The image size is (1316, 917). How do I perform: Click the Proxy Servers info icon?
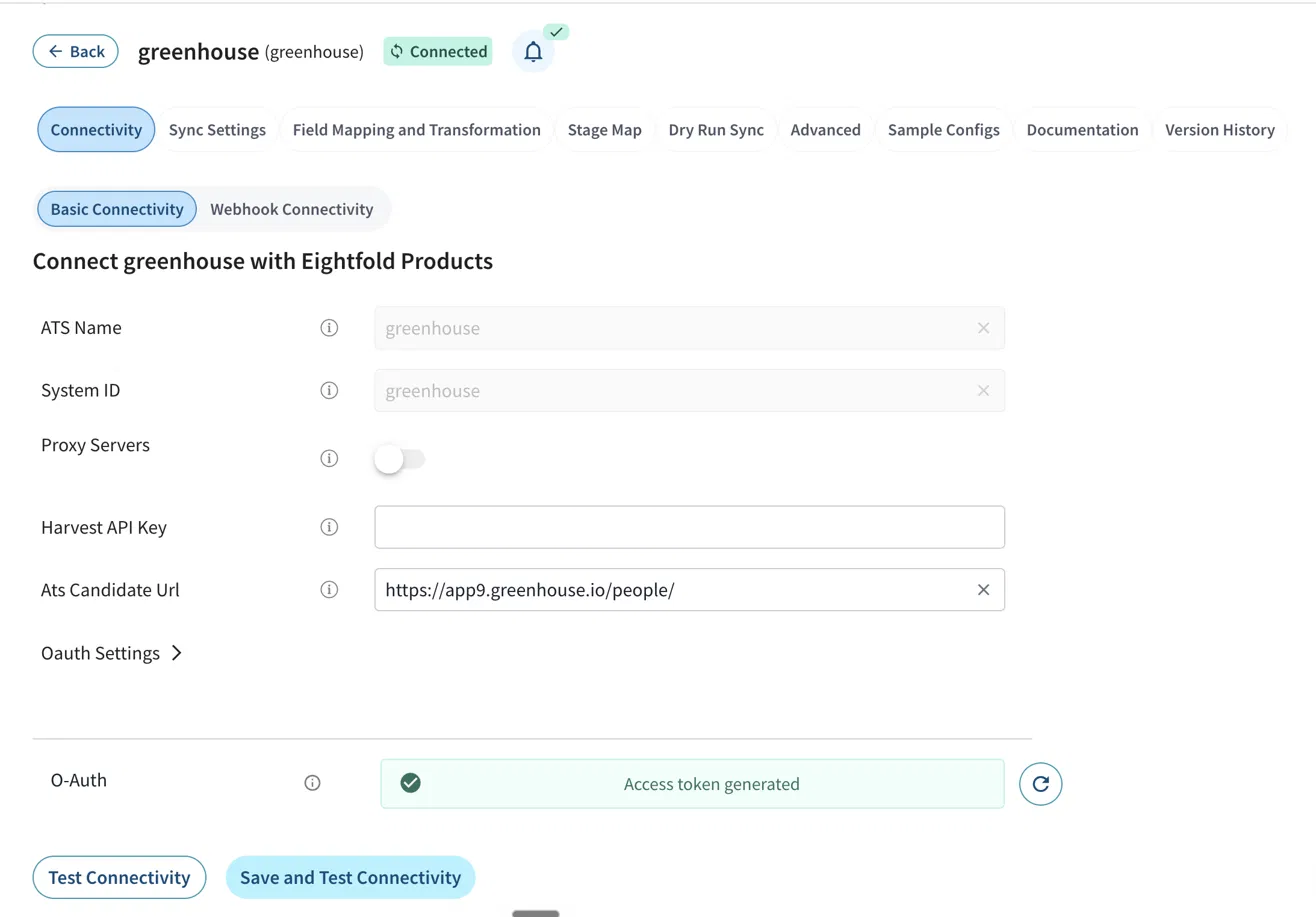pos(329,458)
